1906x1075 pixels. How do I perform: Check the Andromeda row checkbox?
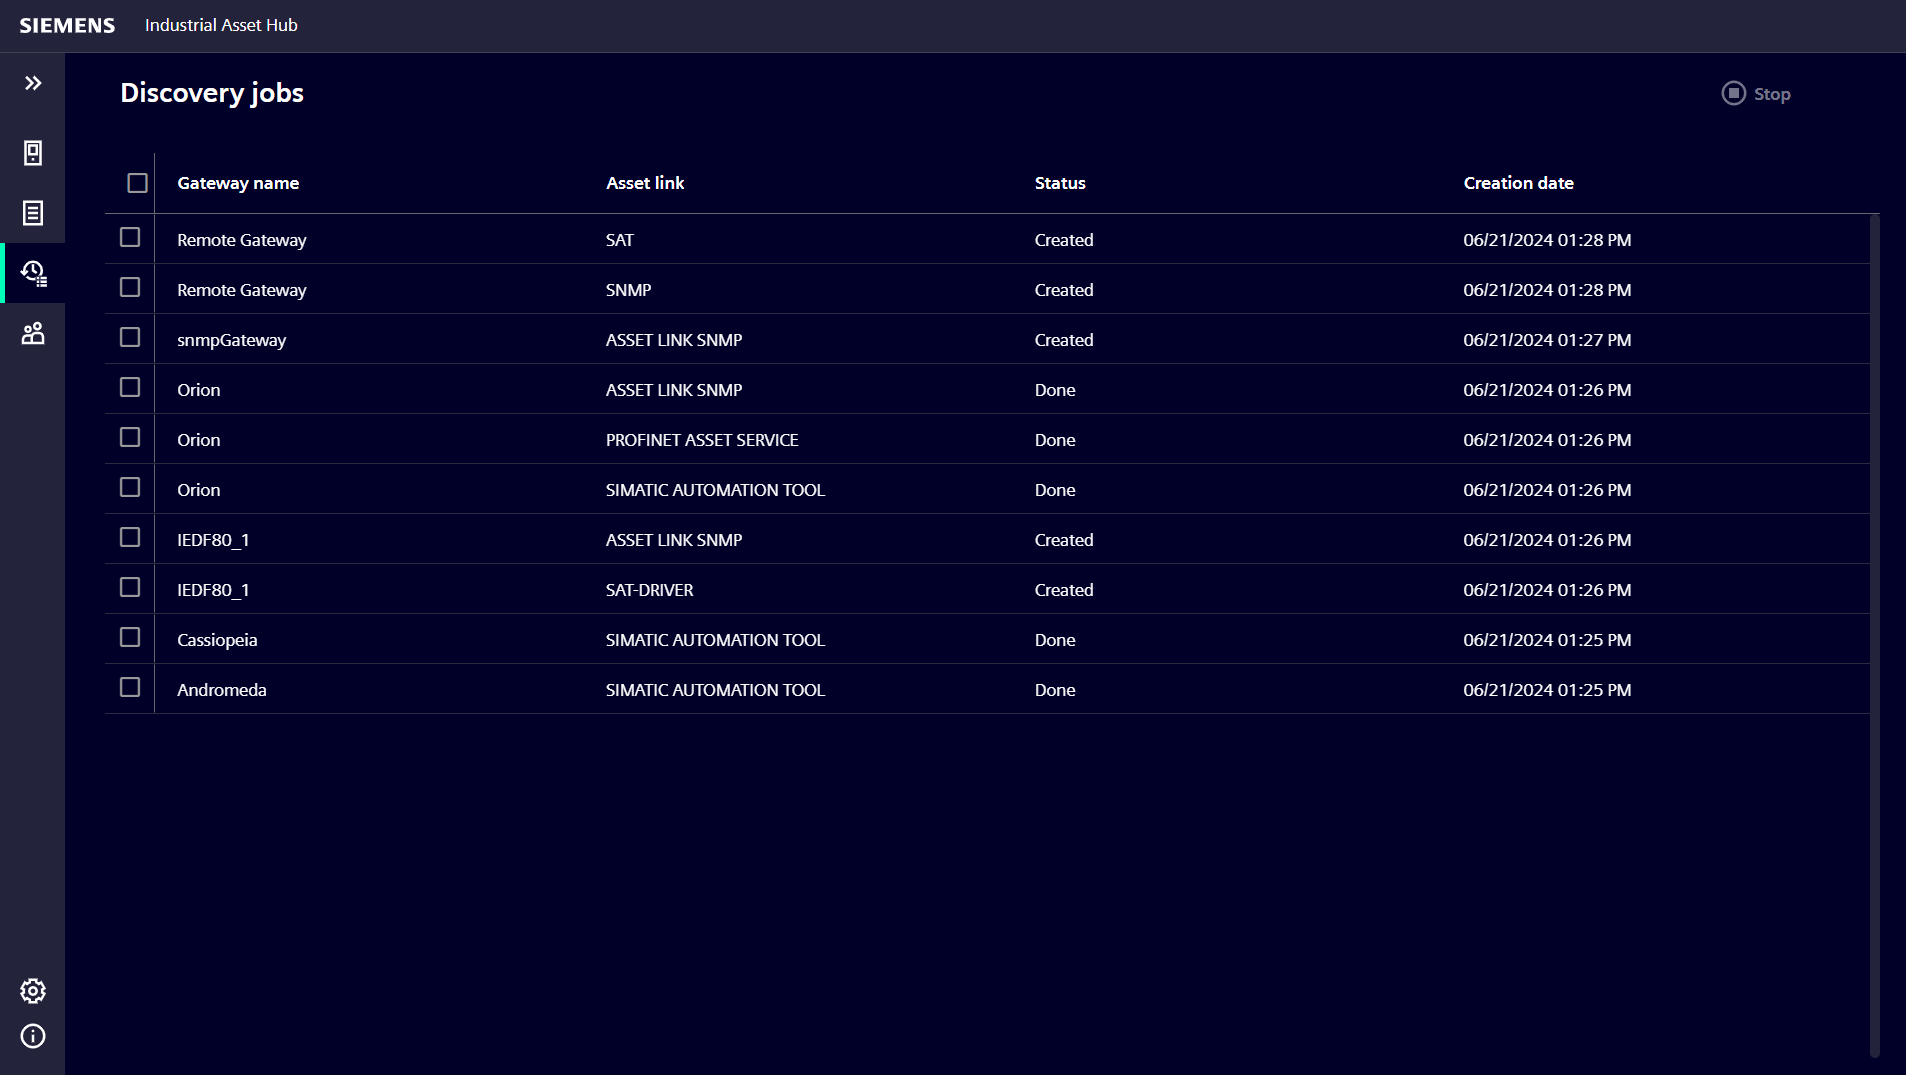click(x=130, y=688)
